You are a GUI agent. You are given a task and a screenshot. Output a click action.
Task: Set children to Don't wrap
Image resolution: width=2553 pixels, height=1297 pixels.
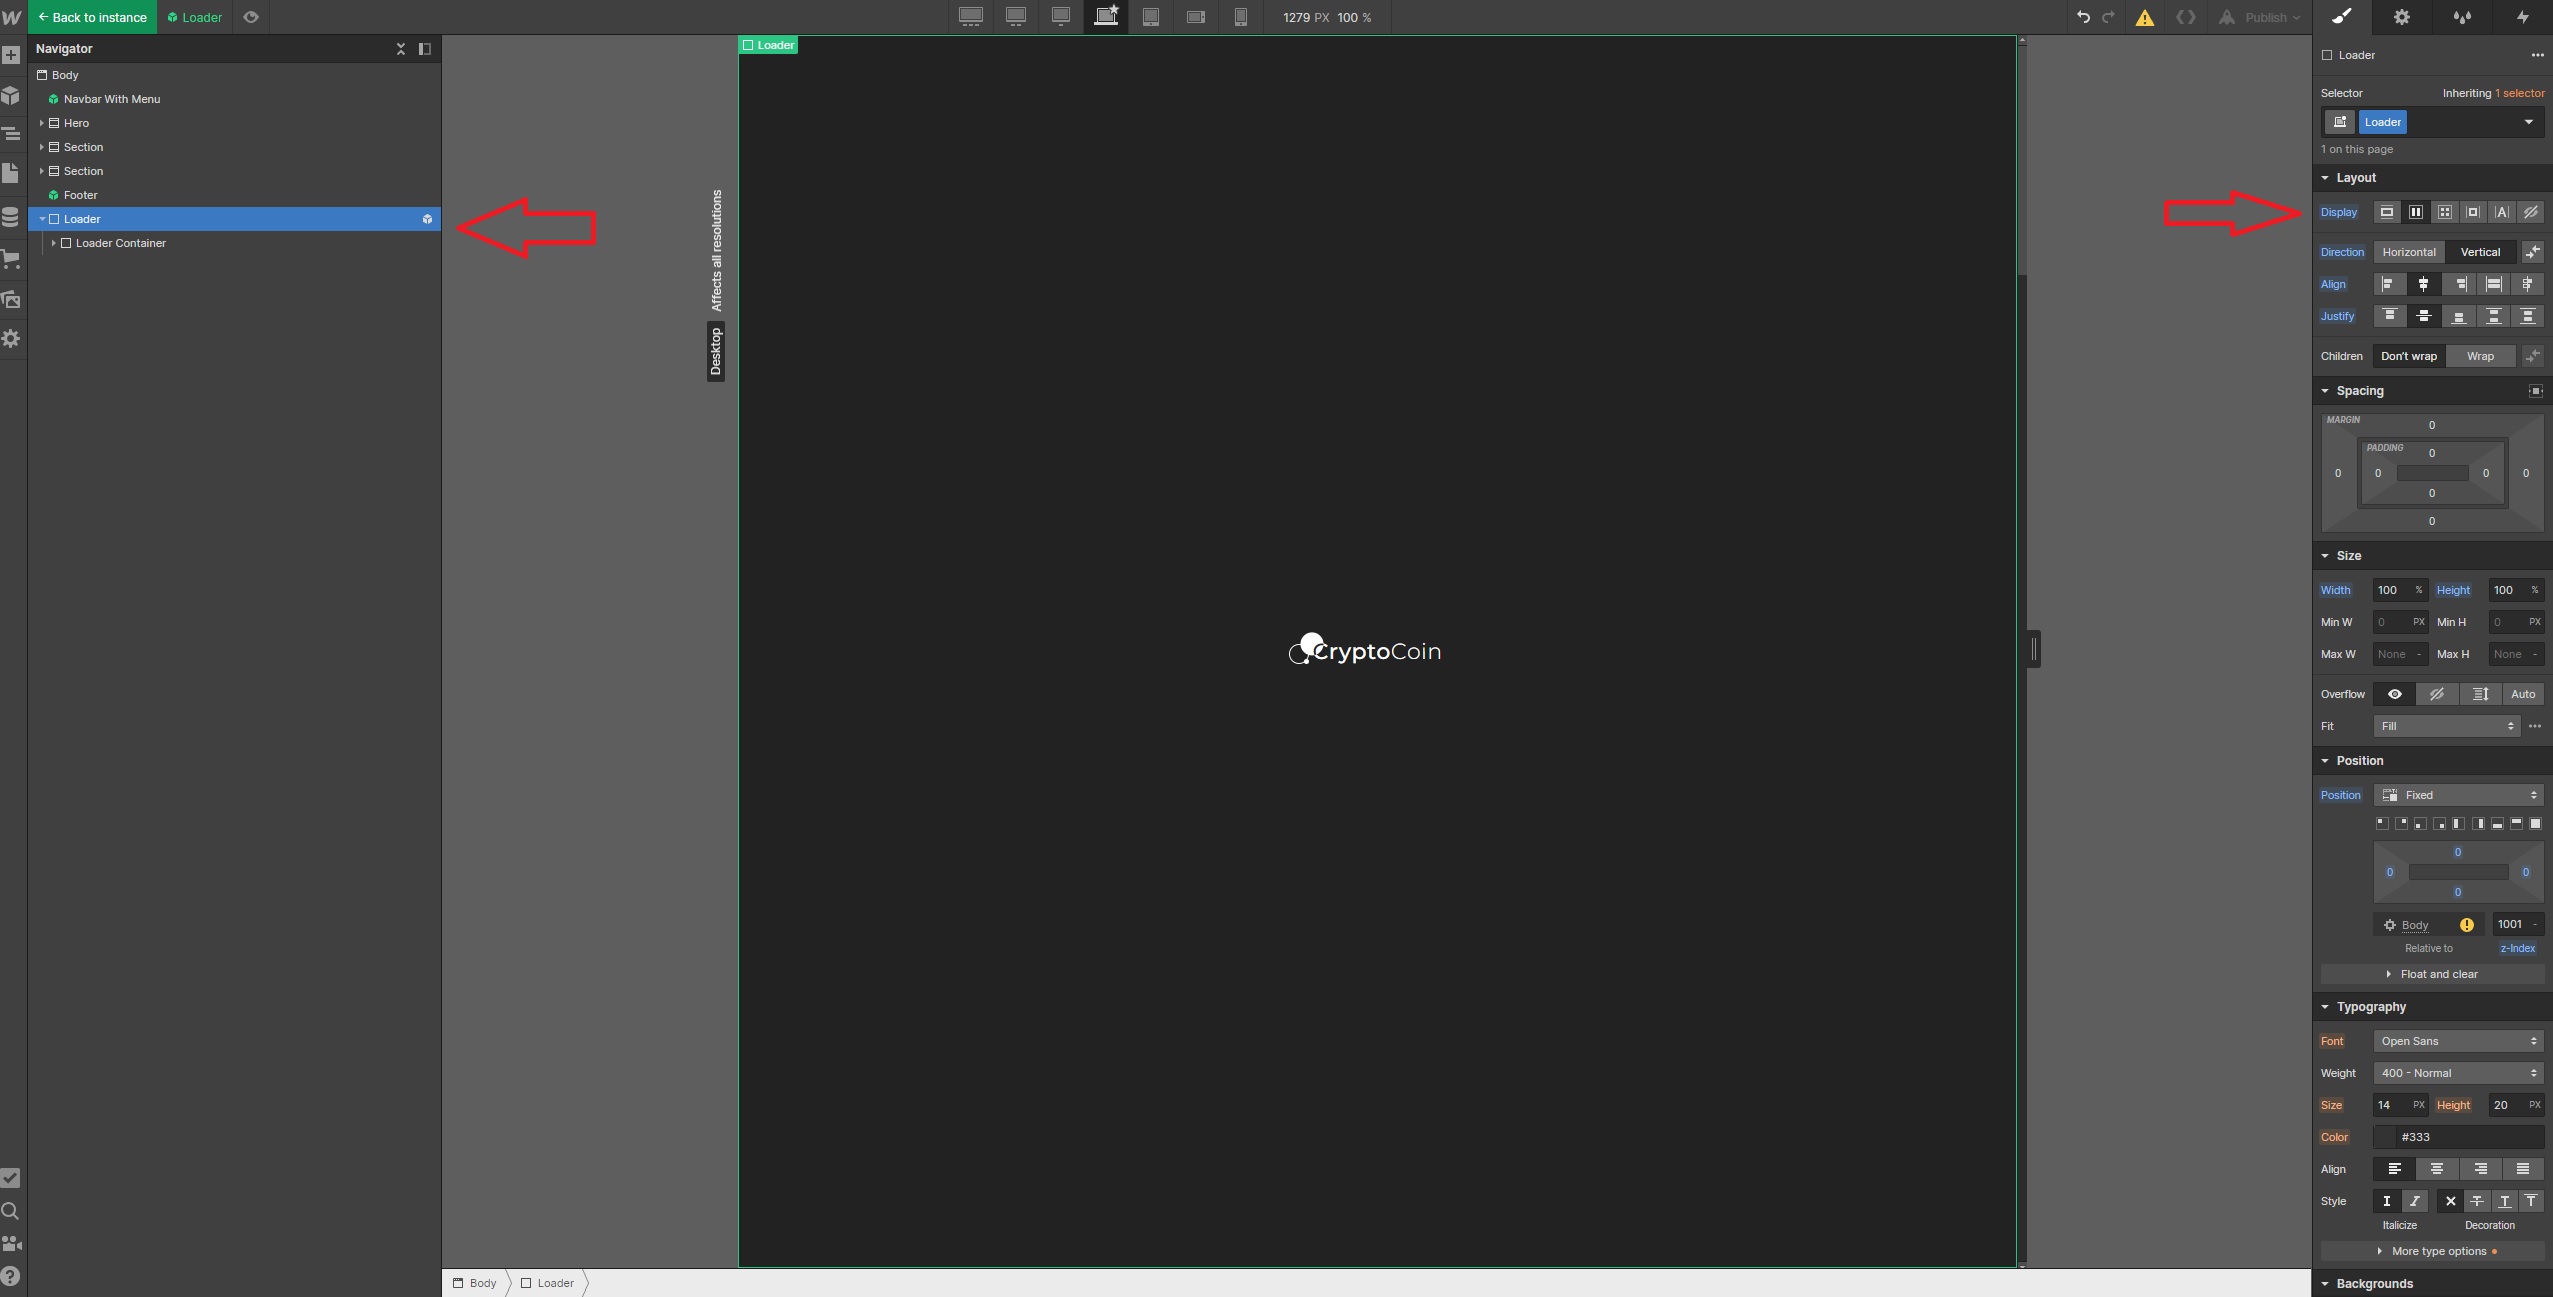[2409, 356]
